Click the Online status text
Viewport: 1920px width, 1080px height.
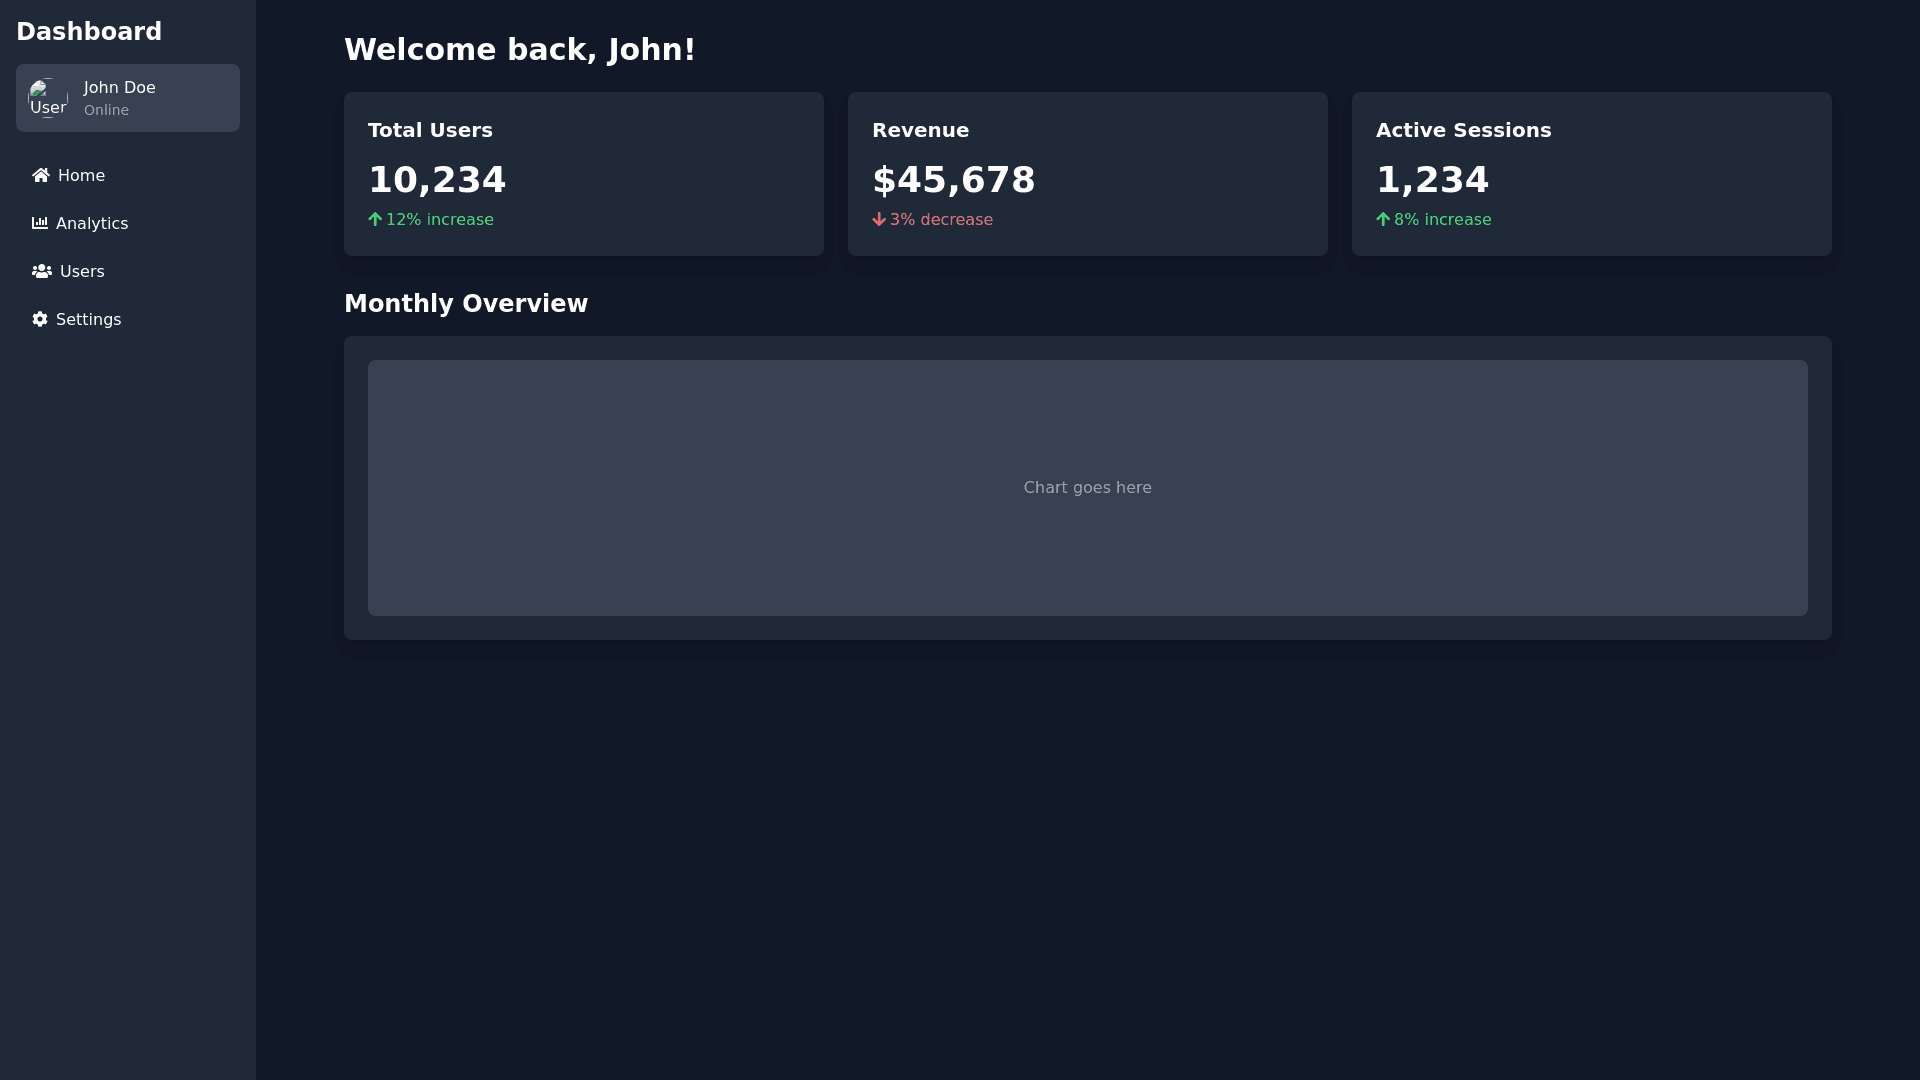pyautogui.click(x=106, y=110)
